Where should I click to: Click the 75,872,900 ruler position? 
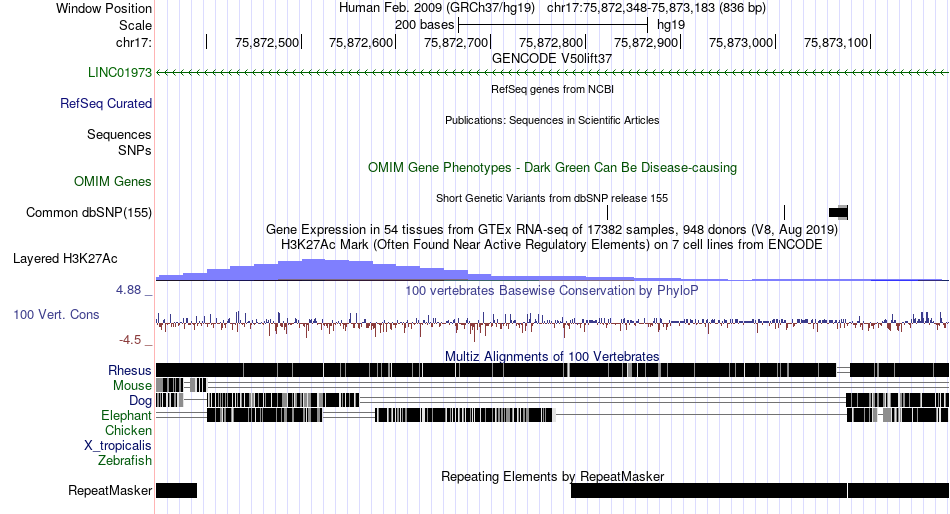pos(647,42)
